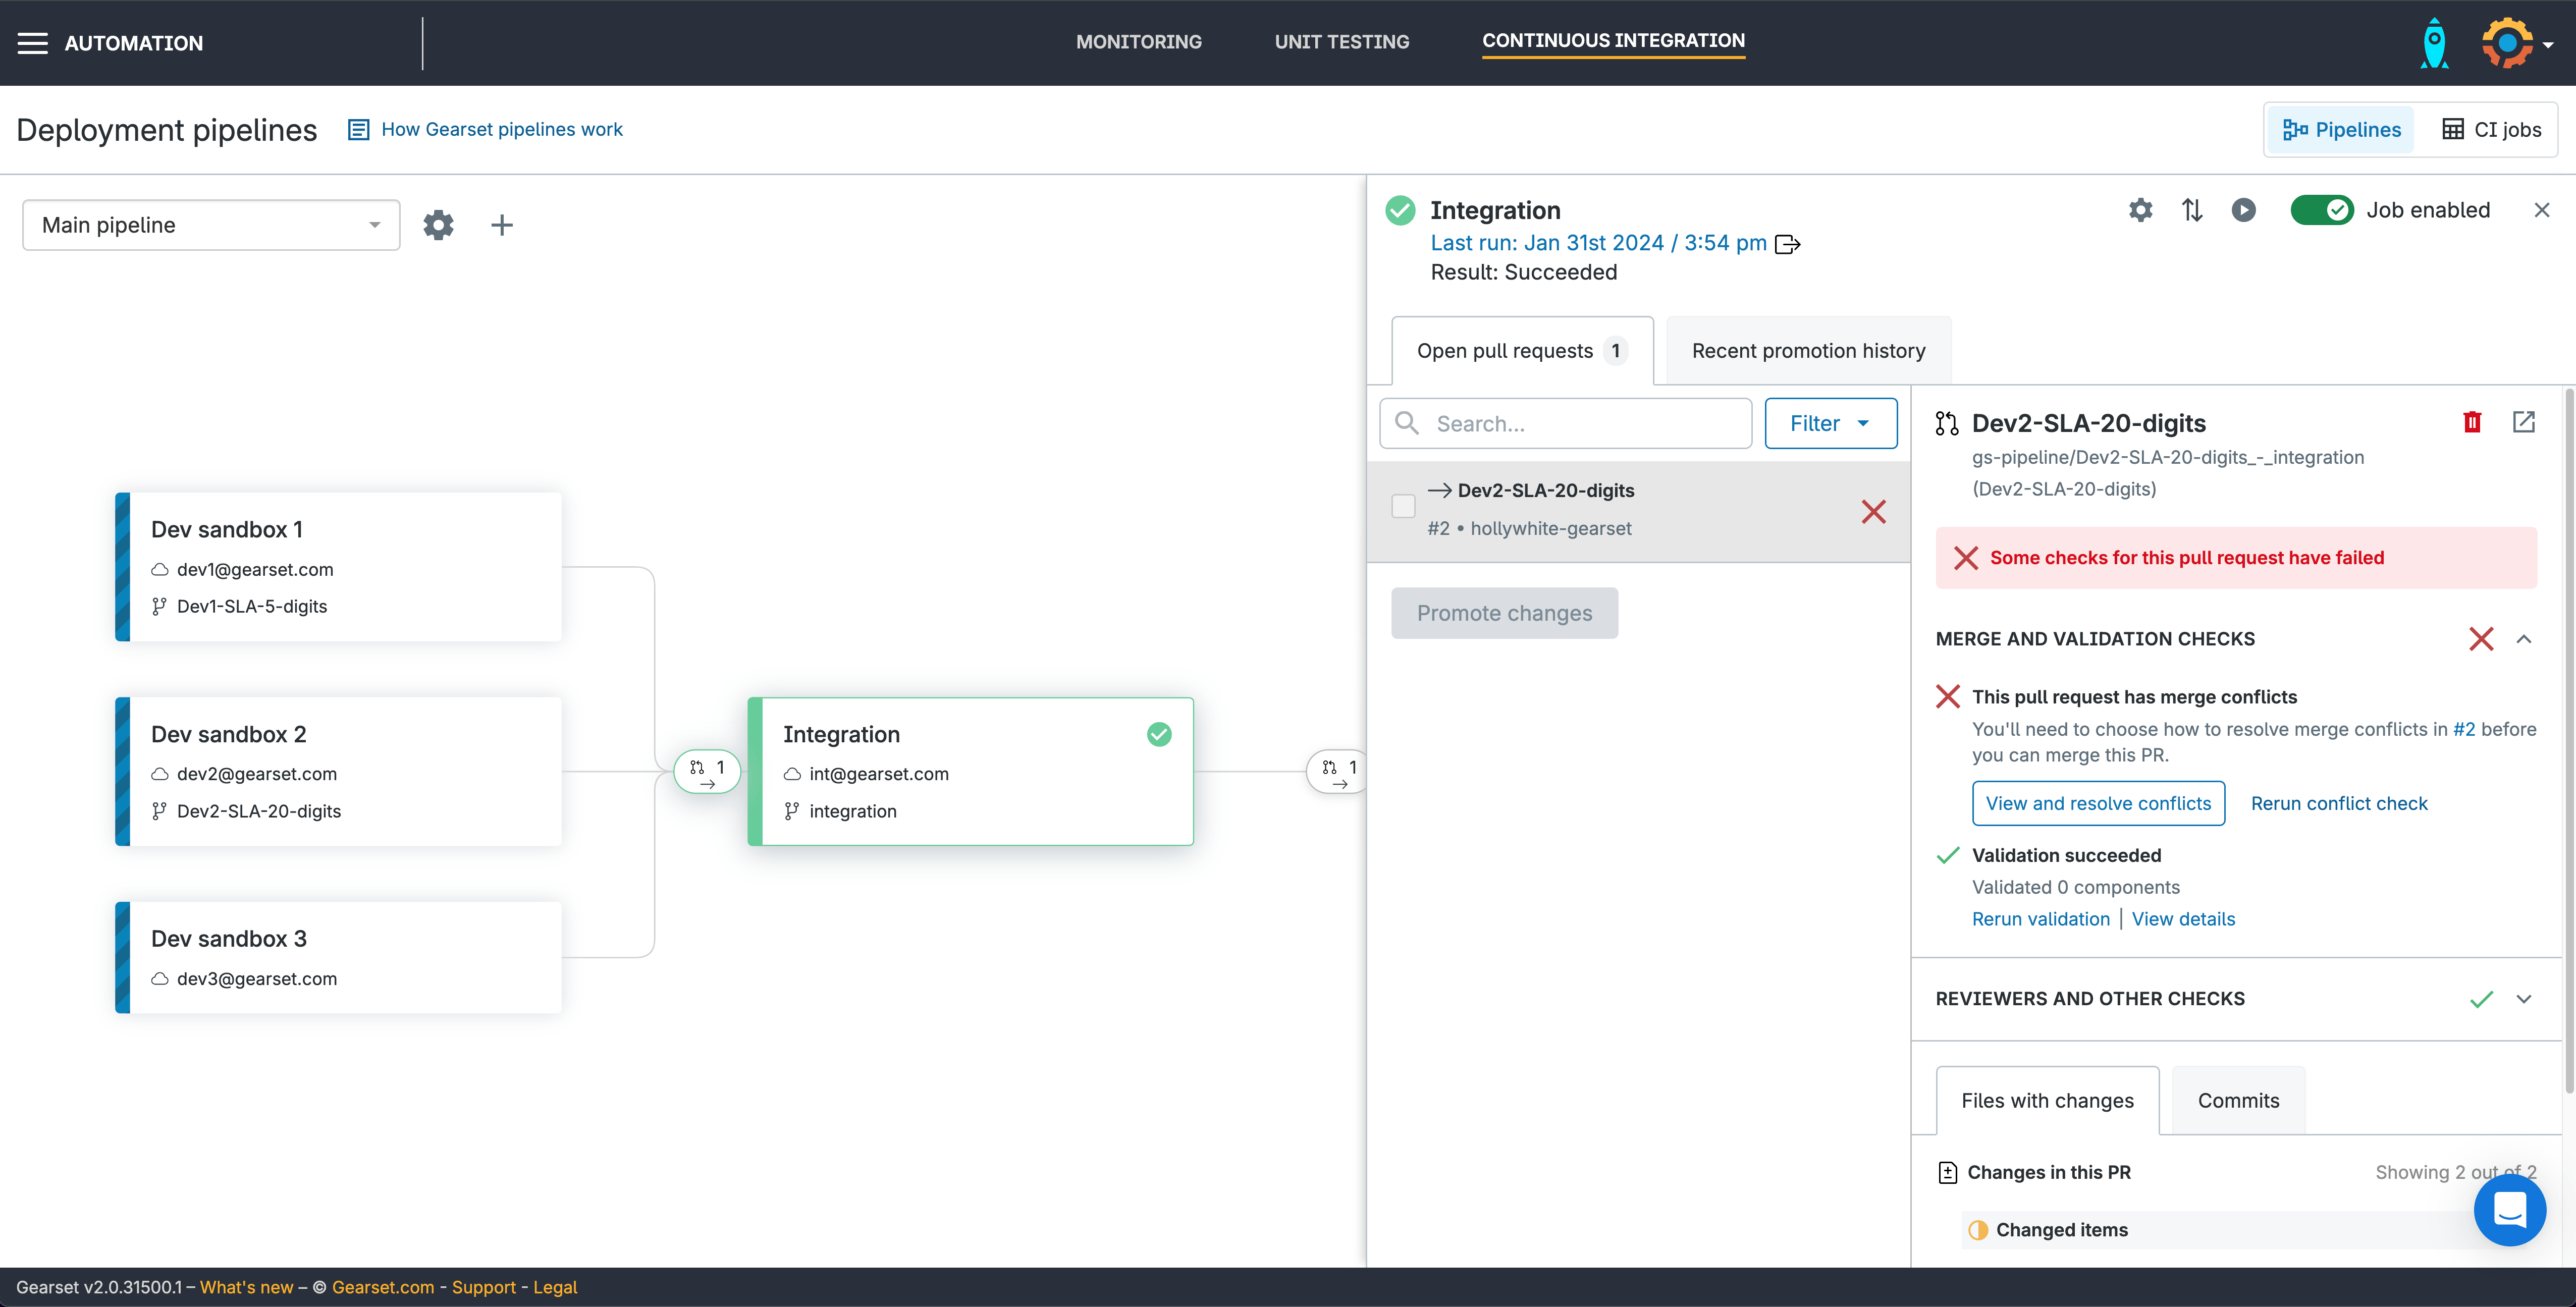The height and width of the screenshot is (1307, 2576).
Task: Open the Main pipeline dropdown
Action: [211, 225]
